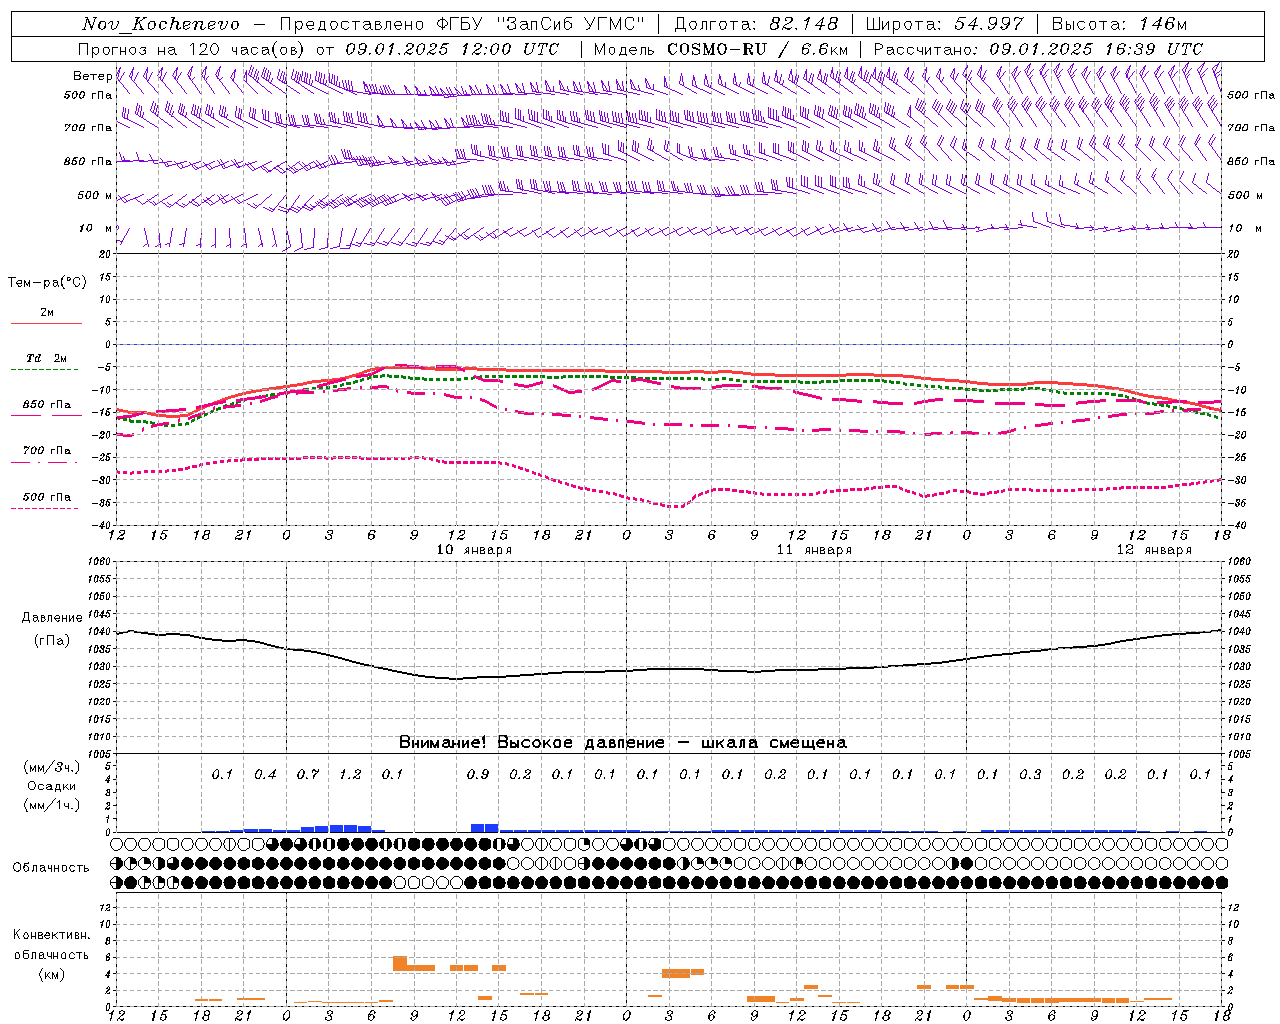The width and height of the screenshot is (1280, 1024).
Task: Click the 700 гПа temperature legend entry
Action: (47, 451)
